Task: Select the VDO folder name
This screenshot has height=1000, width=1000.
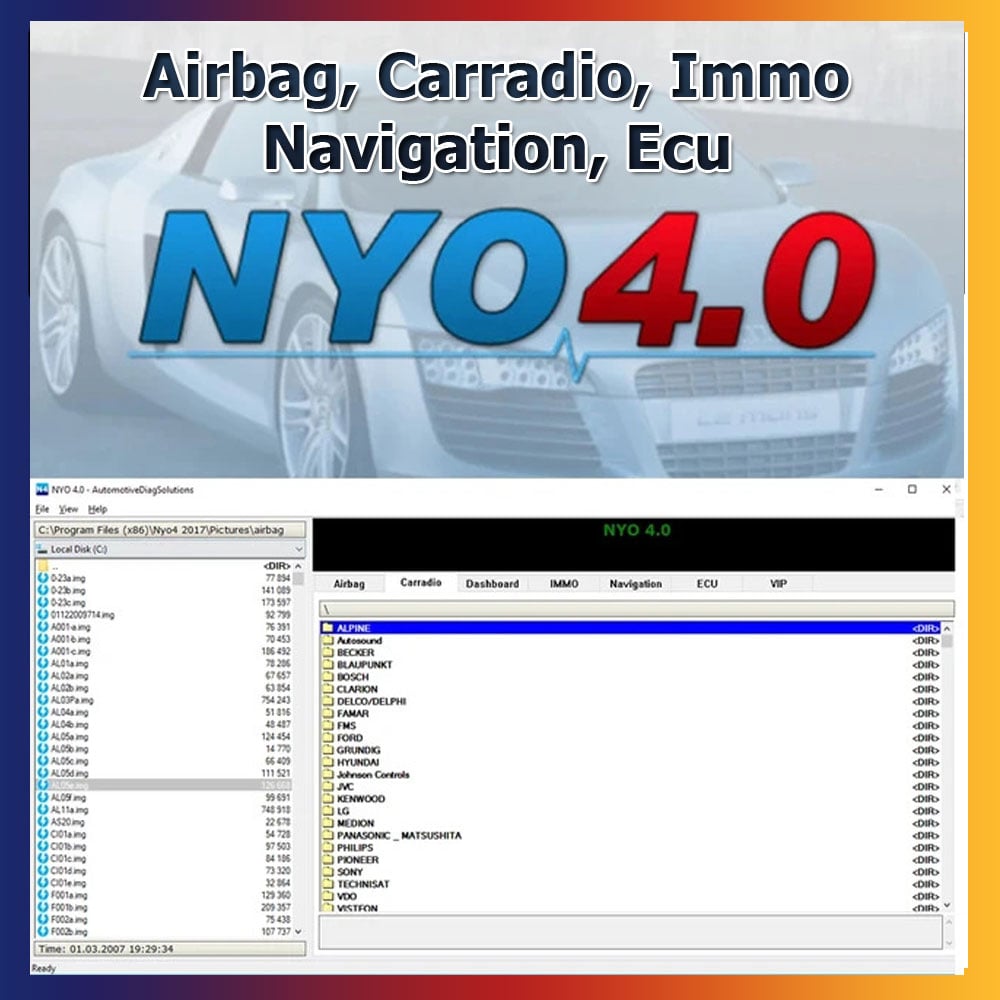Action: point(347,896)
